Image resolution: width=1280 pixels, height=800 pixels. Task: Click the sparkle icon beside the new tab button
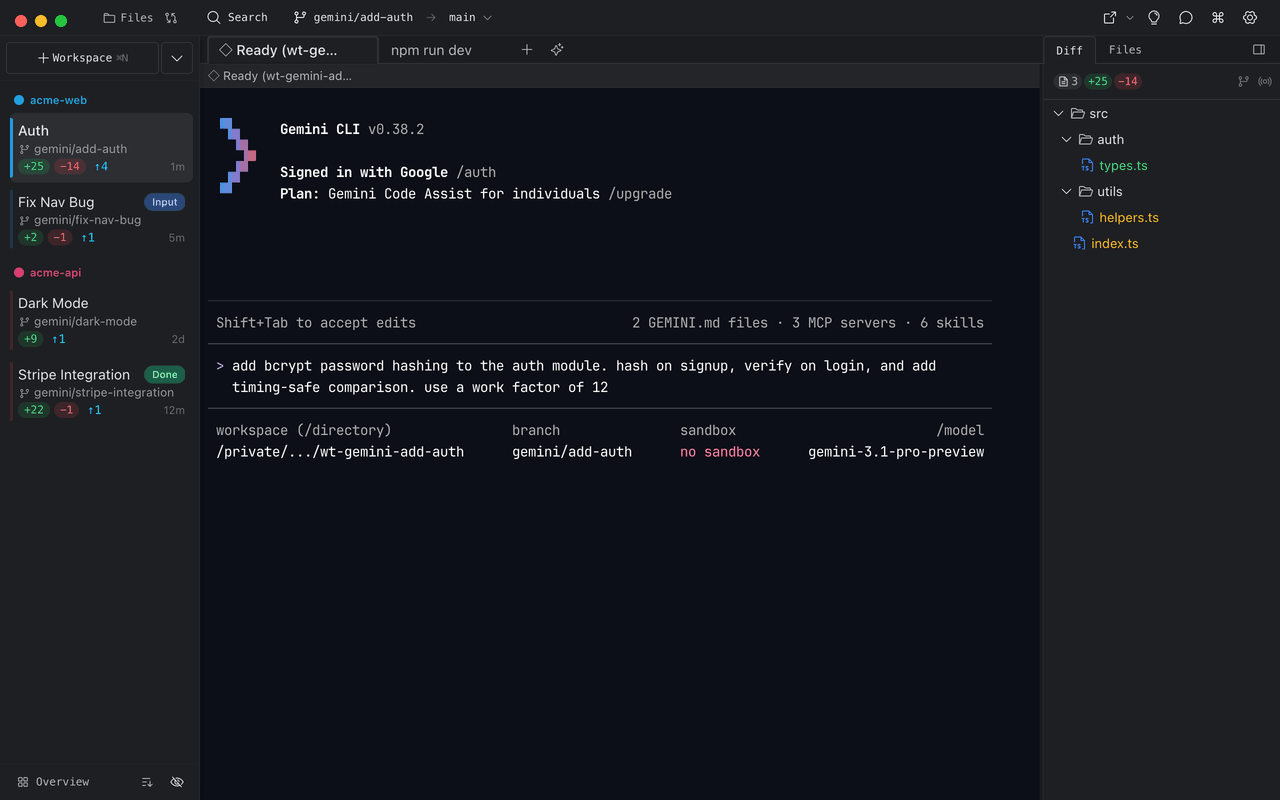pos(557,50)
